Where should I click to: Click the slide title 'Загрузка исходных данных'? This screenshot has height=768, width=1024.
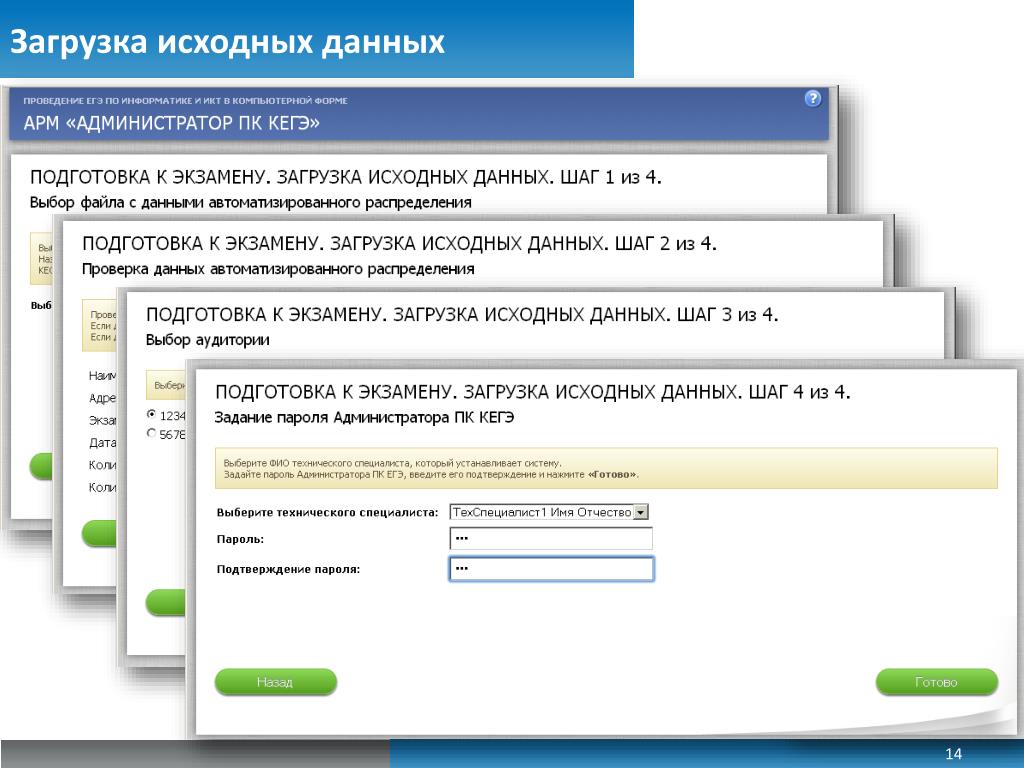click(227, 41)
